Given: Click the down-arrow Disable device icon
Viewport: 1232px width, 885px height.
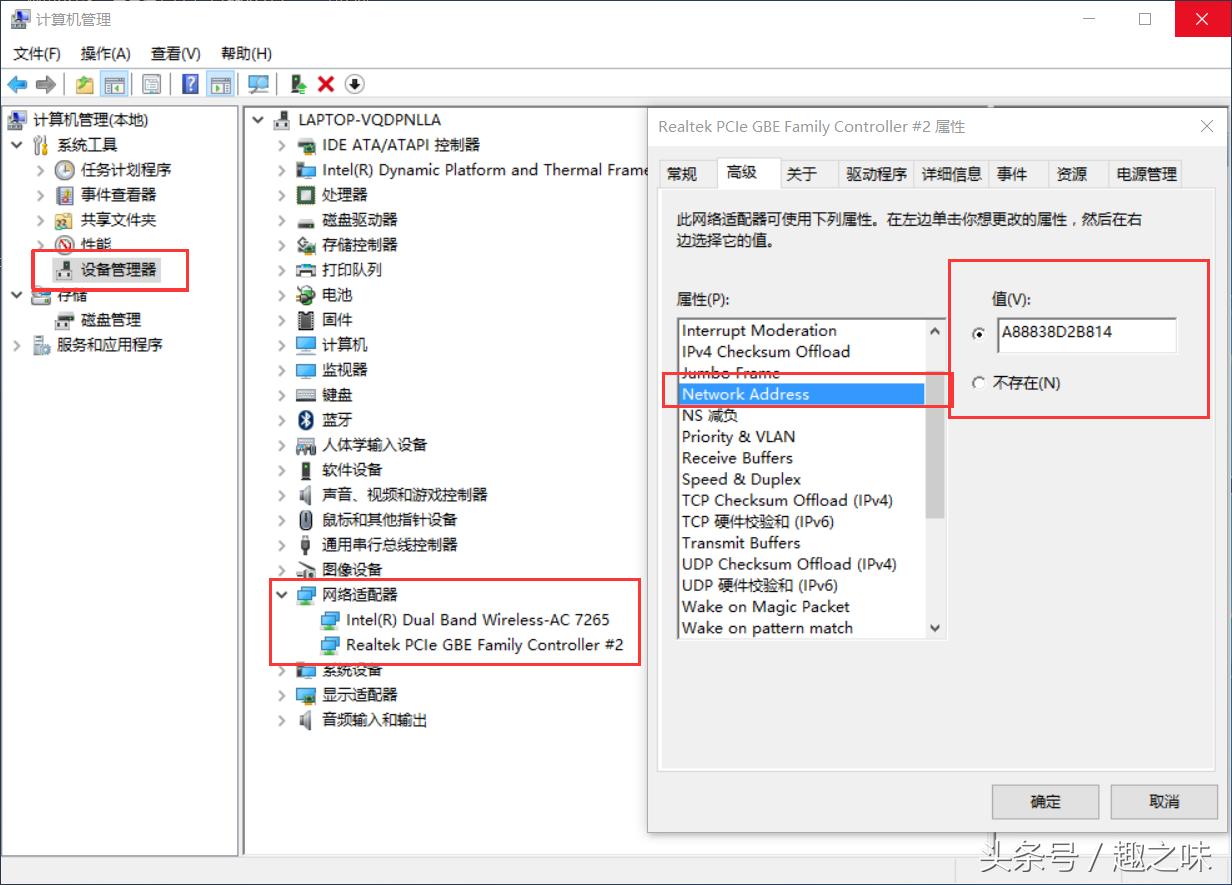Looking at the screenshot, I should (x=355, y=85).
